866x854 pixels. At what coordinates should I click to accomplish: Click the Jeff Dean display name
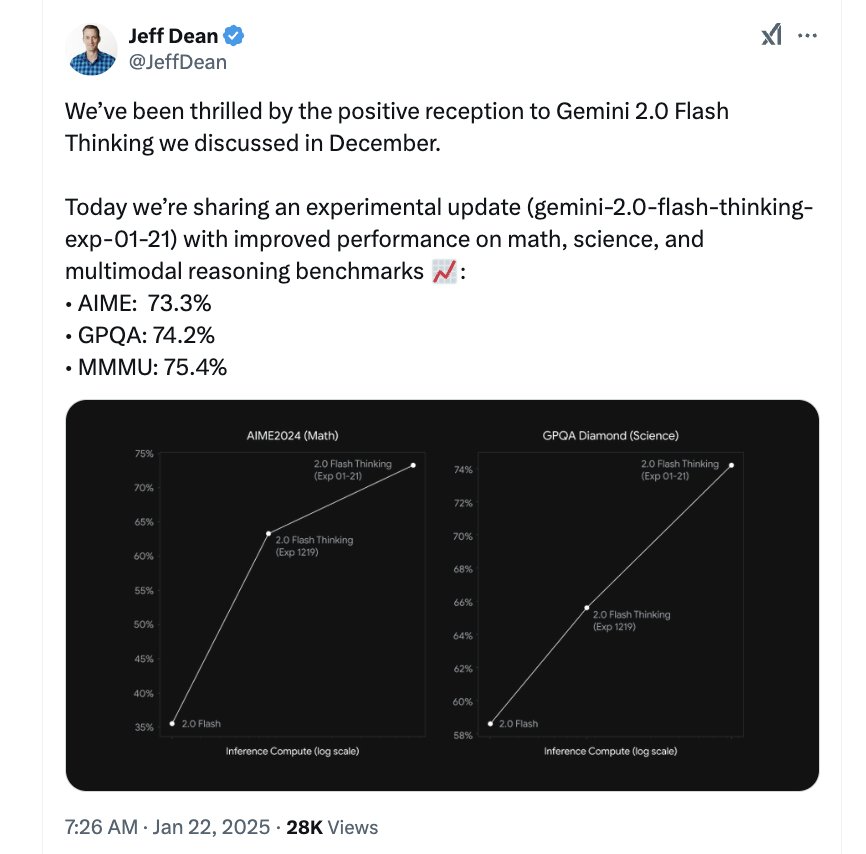pos(172,37)
